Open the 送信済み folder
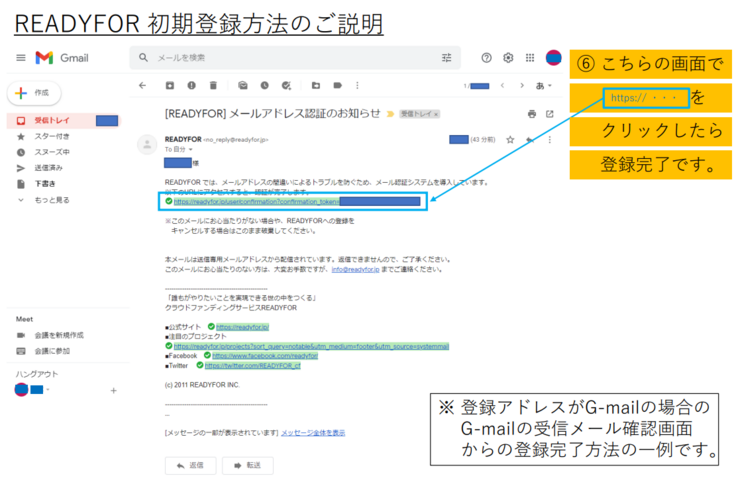Screen dimensions: 736x486 coord(48,168)
